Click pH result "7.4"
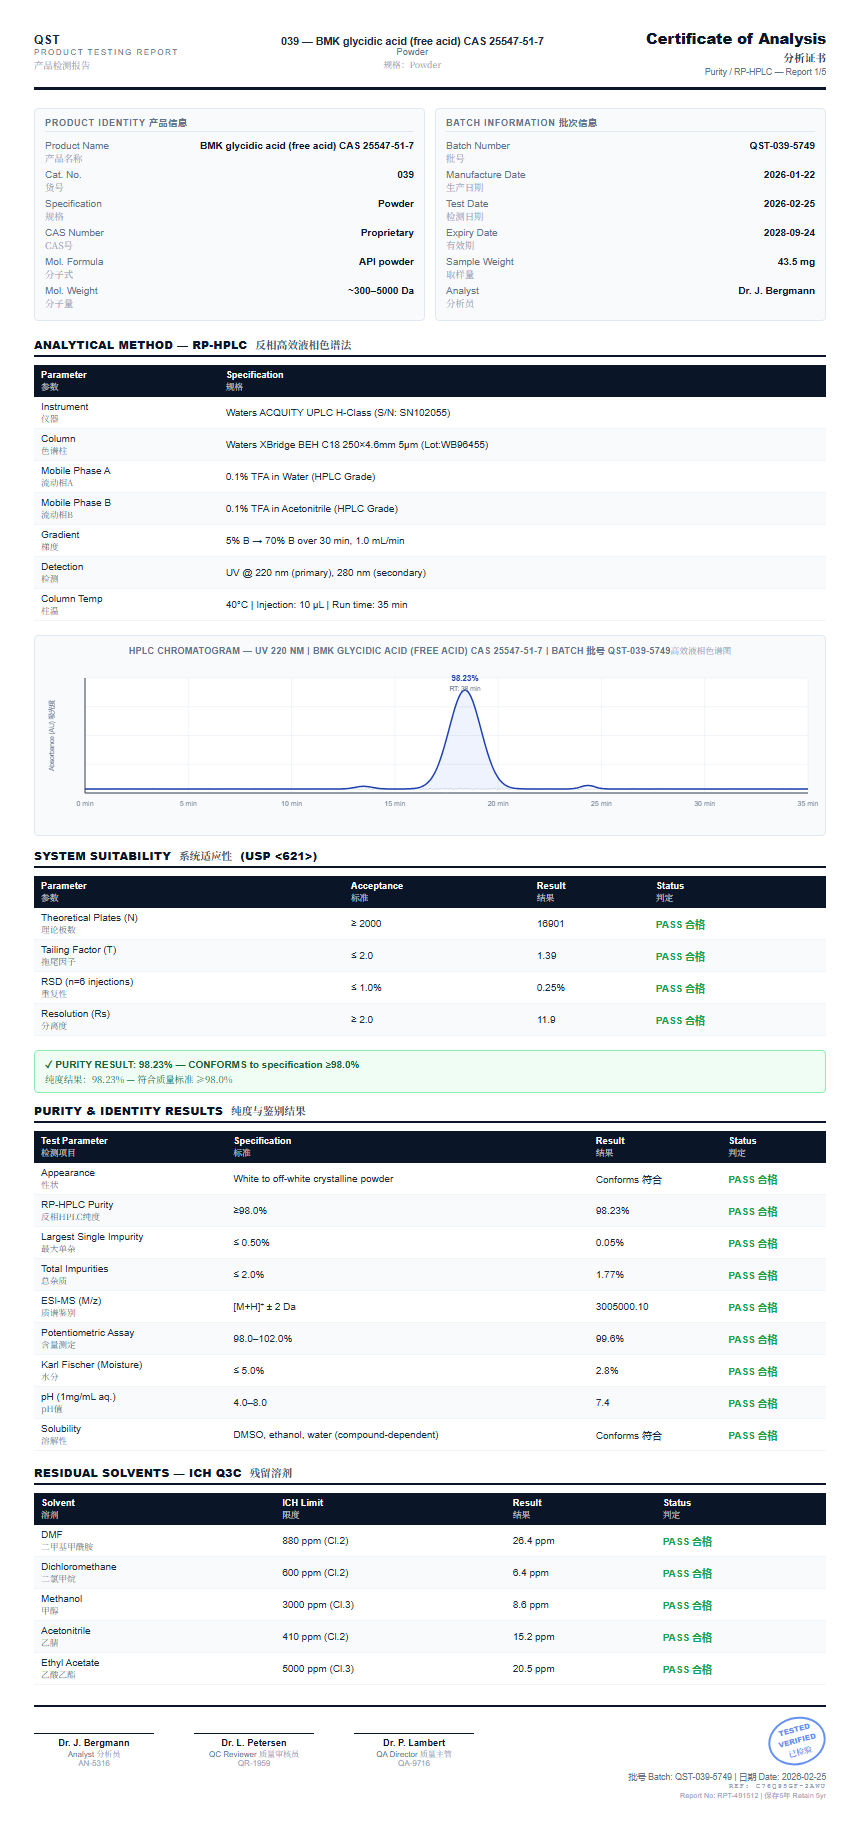This screenshot has height=1828, width=860. pyautogui.click(x=603, y=1403)
